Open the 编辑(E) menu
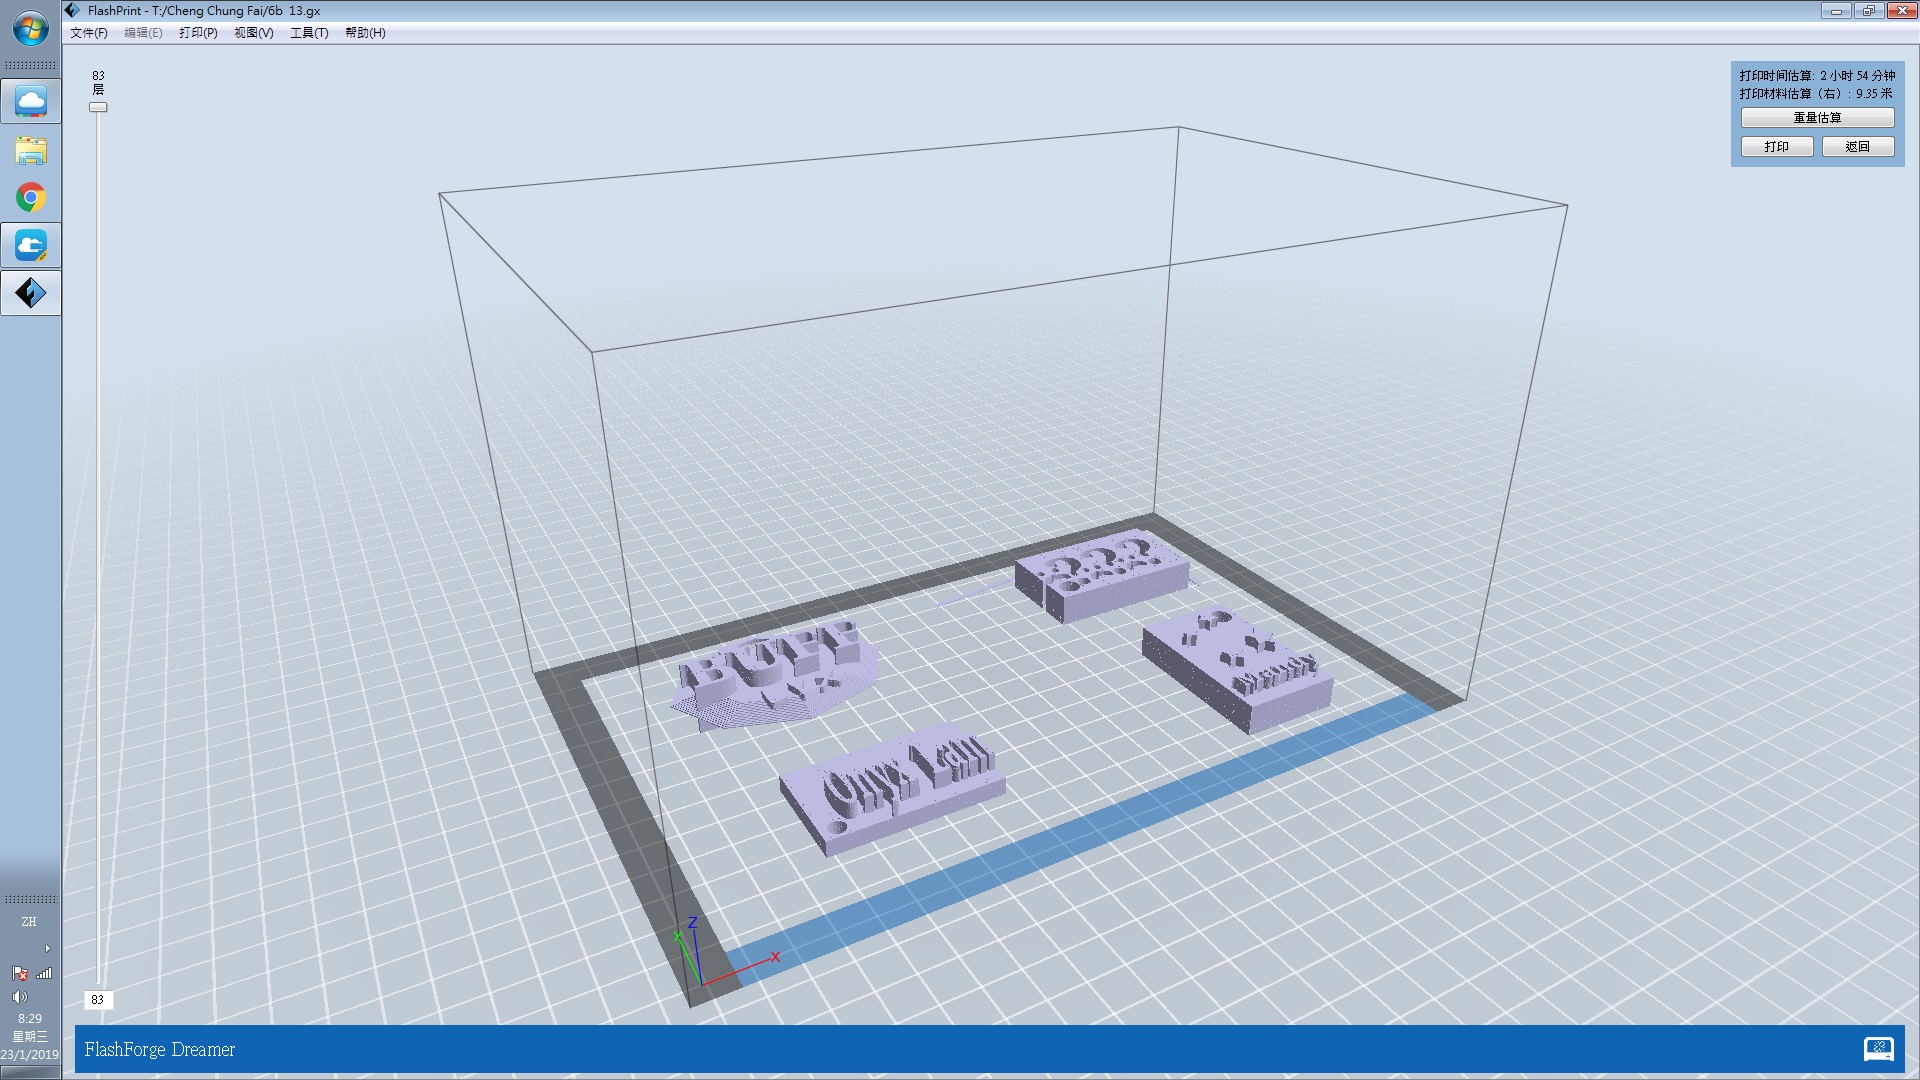This screenshot has width=1920, height=1080. (143, 33)
